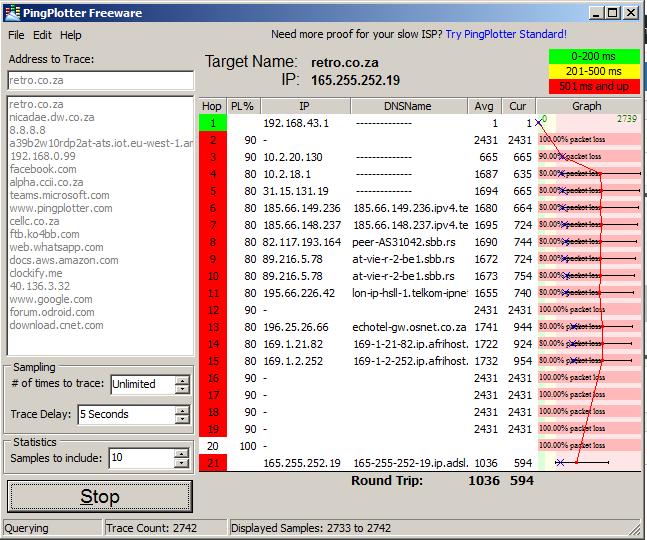Image resolution: width=647 pixels, height=540 pixels.
Task: Select 40.136.3.32 from address history
Action: [x=40, y=286]
